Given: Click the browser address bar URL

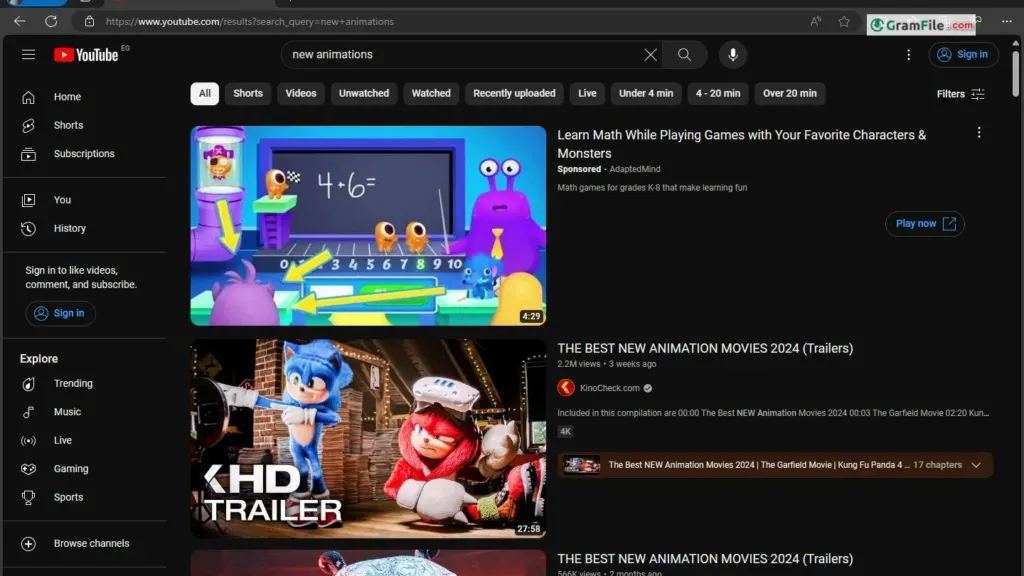Looking at the screenshot, I should (249, 22).
